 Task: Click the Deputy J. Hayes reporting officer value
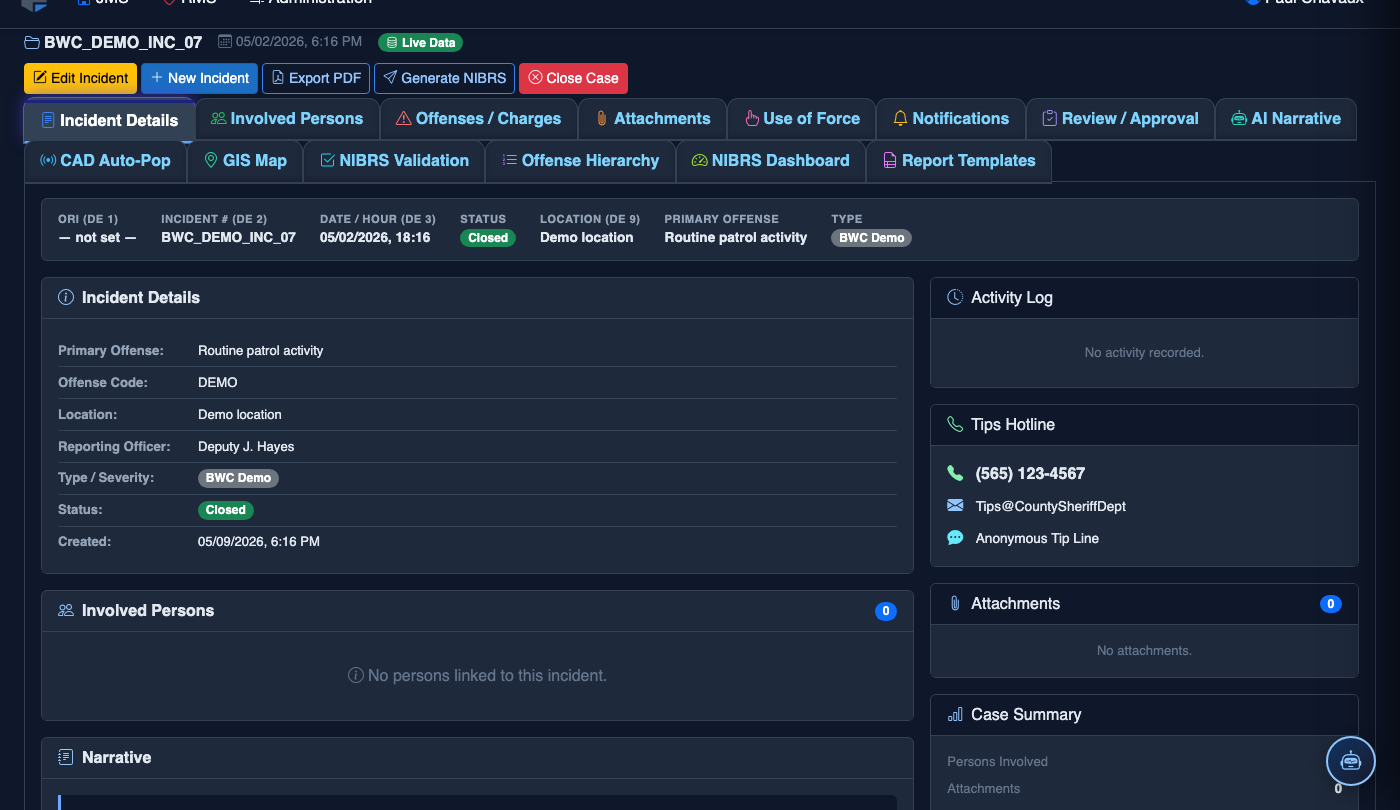tap(246, 446)
